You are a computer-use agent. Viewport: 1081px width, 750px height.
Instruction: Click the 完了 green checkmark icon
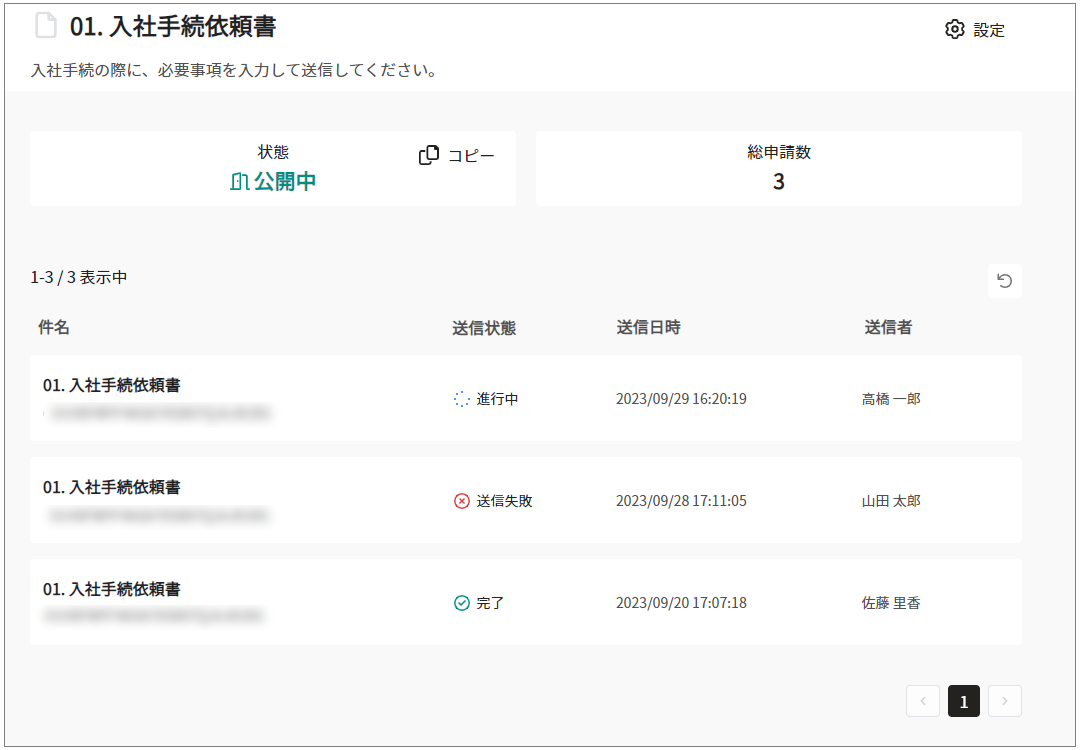click(x=461, y=603)
